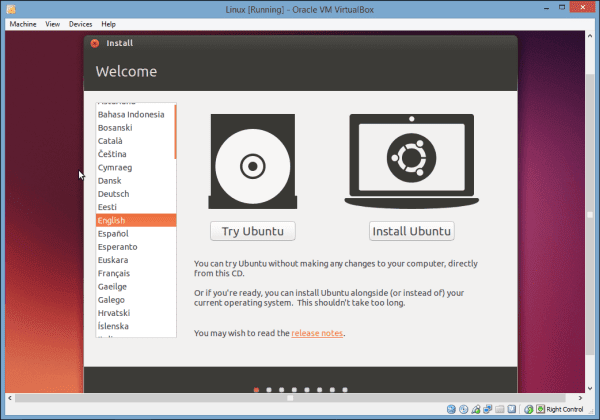Screen dimensions: 600x420
Task: Open the release notes link
Action: click(317, 333)
